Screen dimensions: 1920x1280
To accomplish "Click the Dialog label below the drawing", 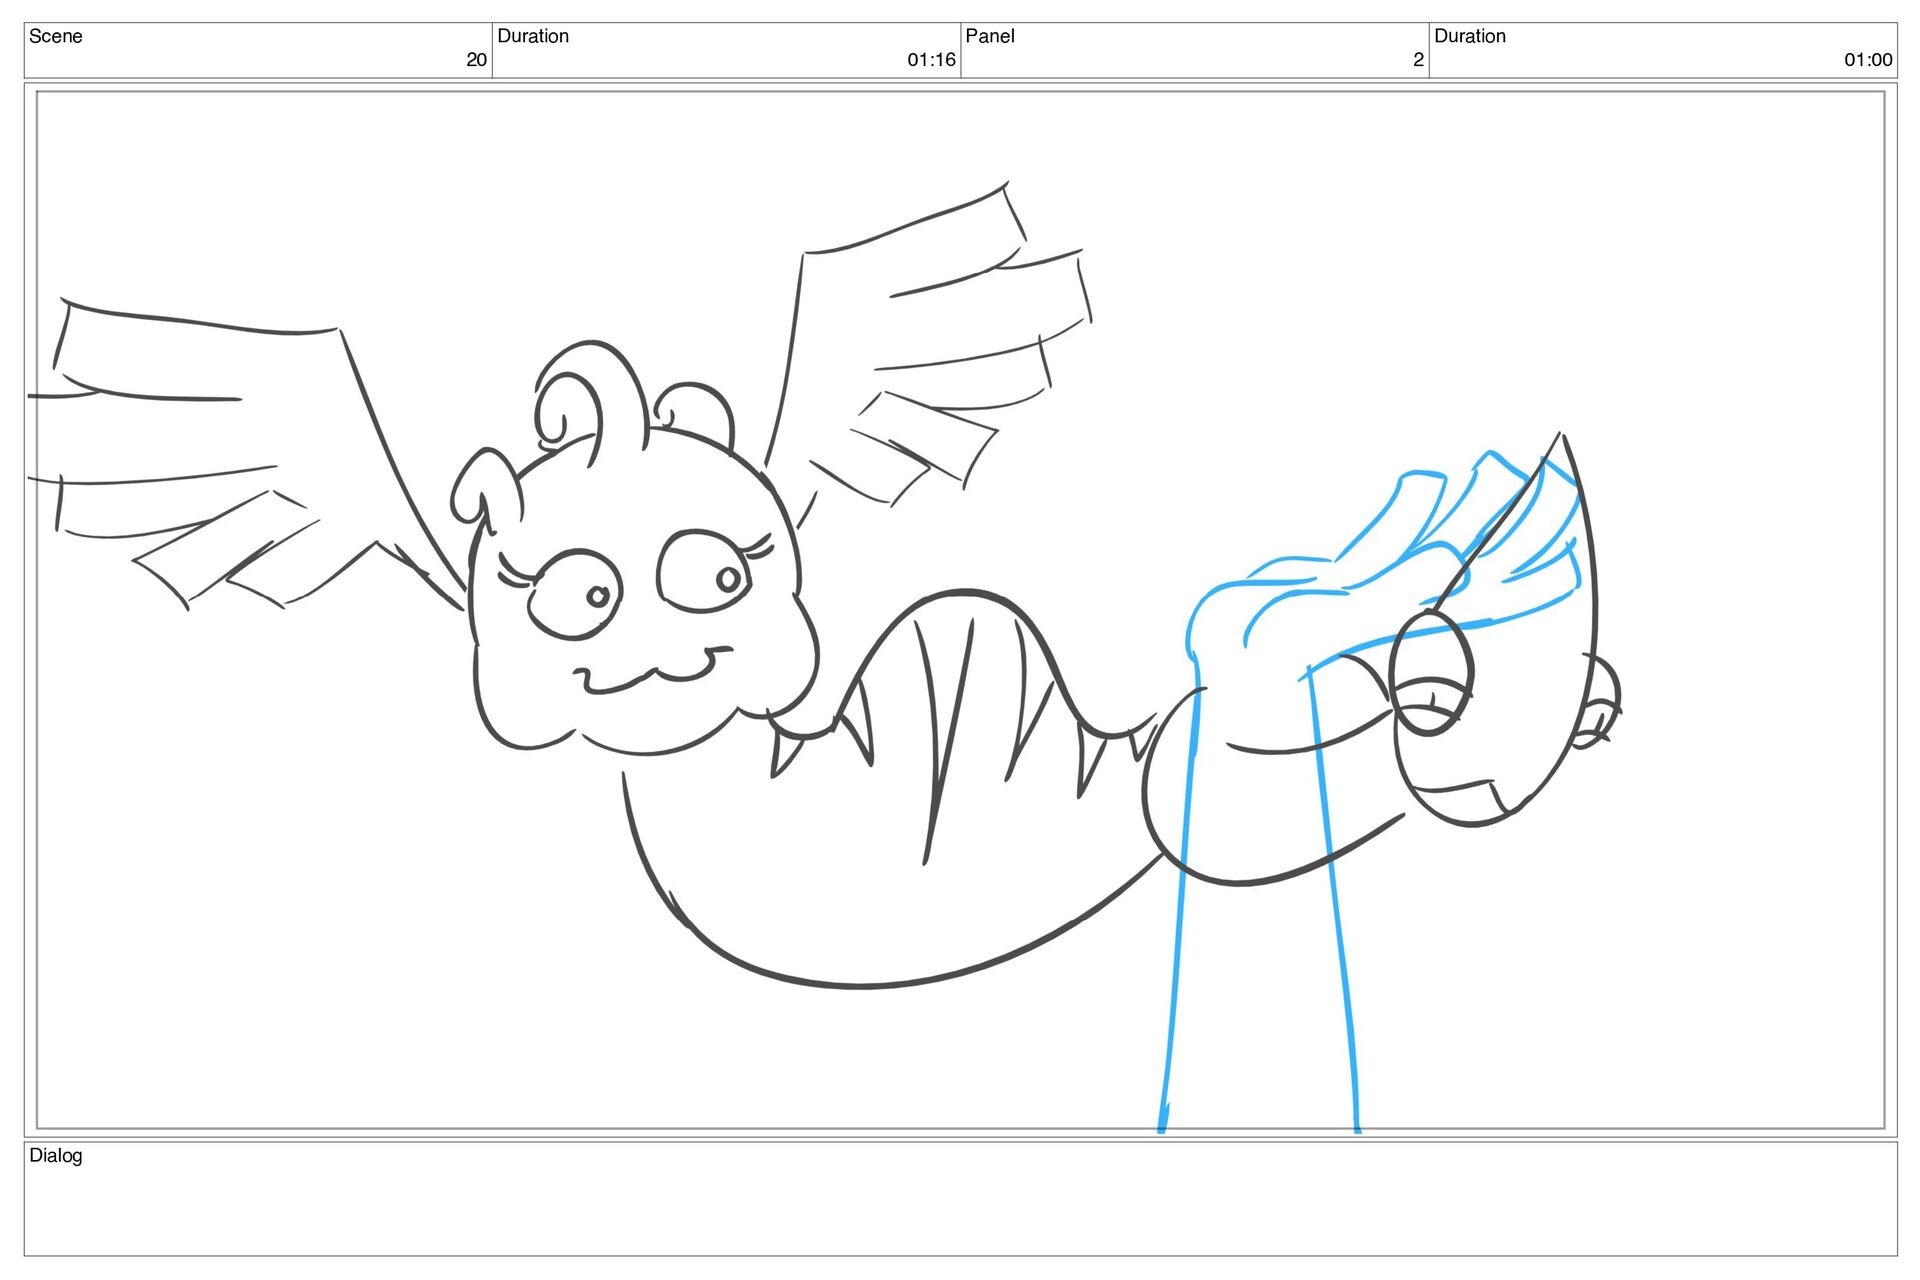I will tap(56, 1156).
